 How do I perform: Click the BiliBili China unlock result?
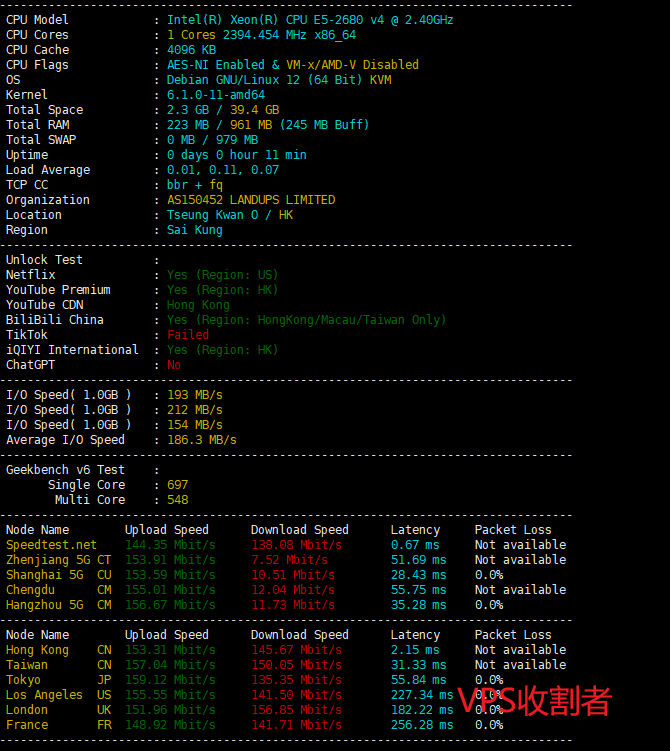(306, 320)
